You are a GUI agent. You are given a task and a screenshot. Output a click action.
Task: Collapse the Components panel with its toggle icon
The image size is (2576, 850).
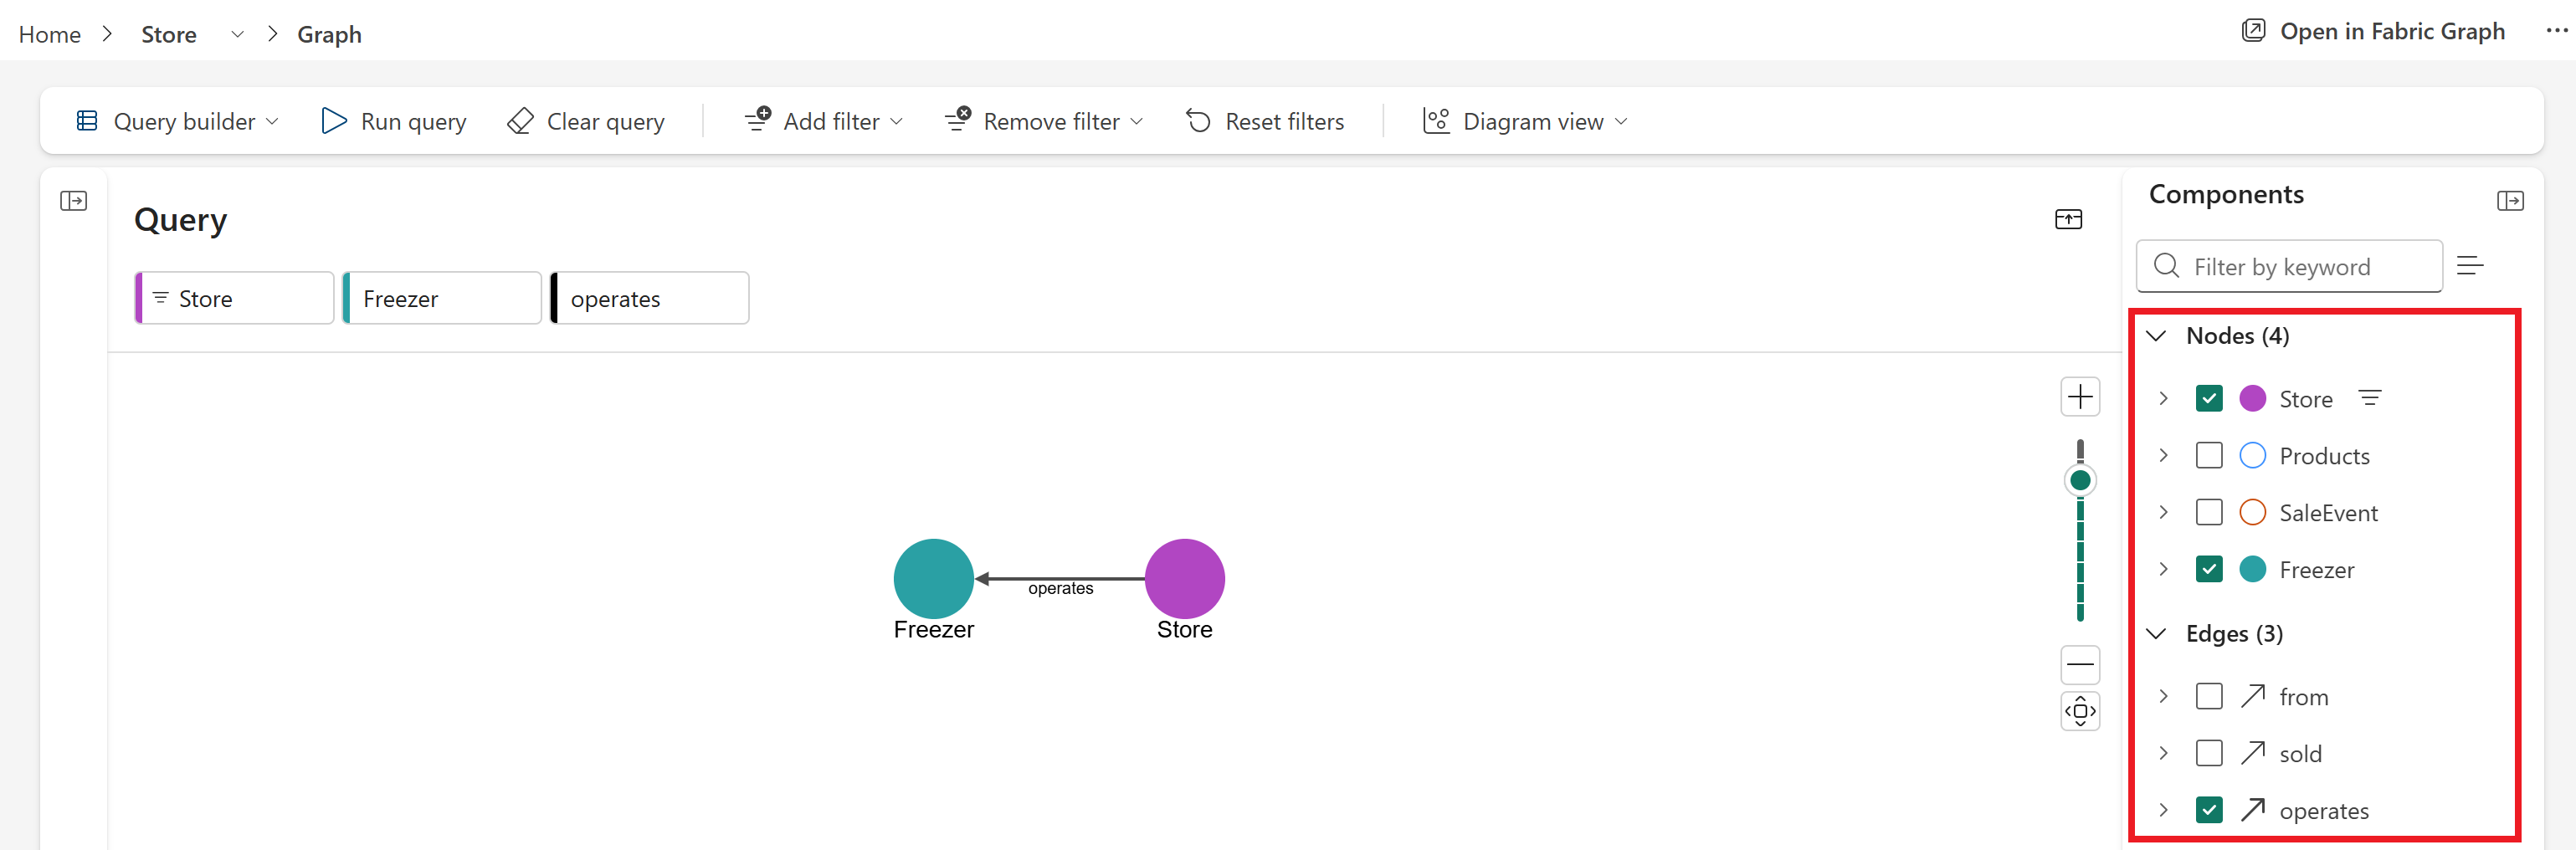(2510, 201)
